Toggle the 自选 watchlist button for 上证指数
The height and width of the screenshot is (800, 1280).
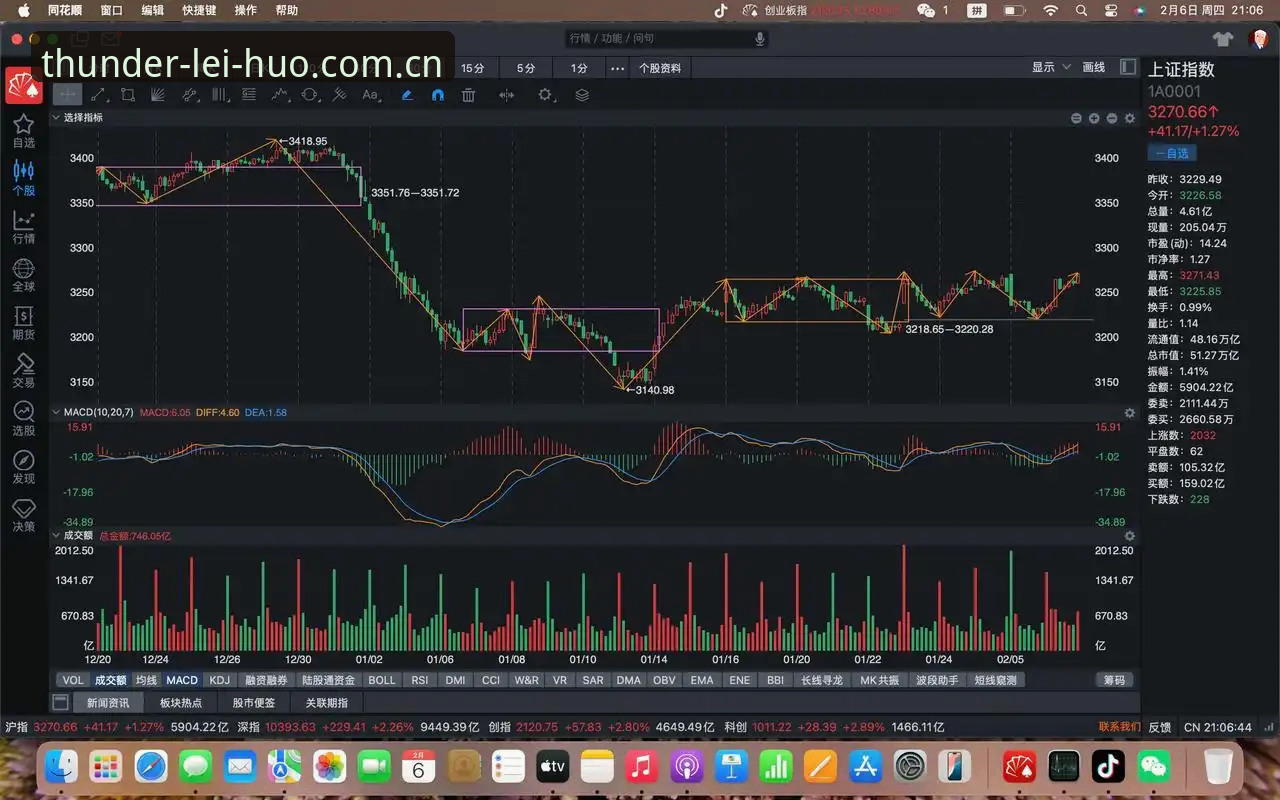(x=1171, y=153)
